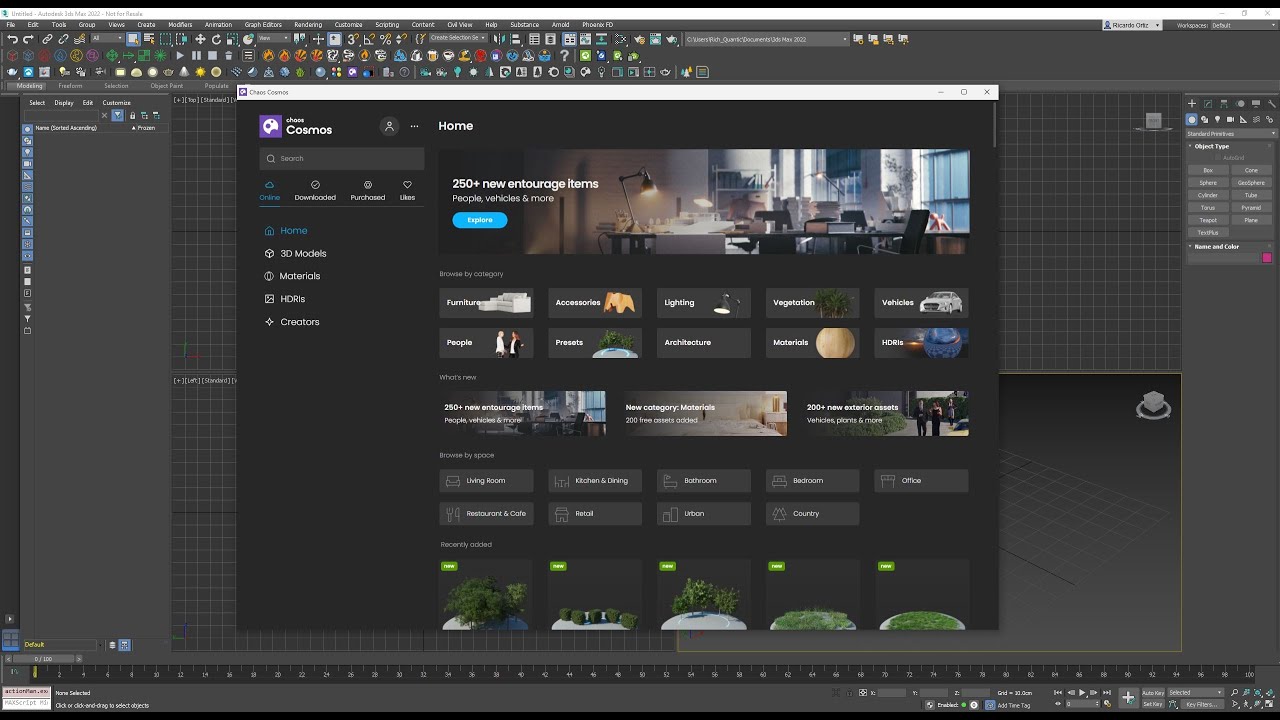Open the Standard Primitives dropdown
Image resolution: width=1280 pixels, height=720 pixels.
point(1231,133)
